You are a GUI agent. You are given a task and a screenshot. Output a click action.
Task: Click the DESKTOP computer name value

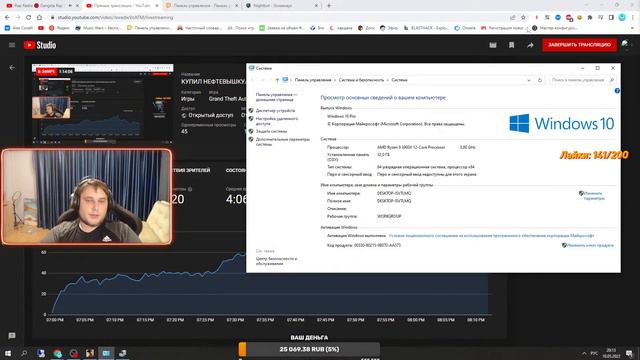(394, 193)
